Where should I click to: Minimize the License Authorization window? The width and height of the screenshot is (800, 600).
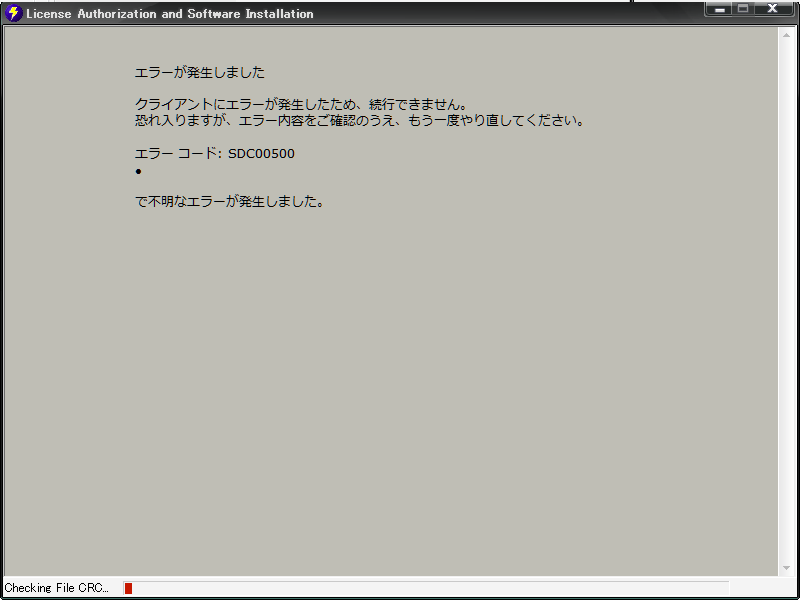click(718, 9)
